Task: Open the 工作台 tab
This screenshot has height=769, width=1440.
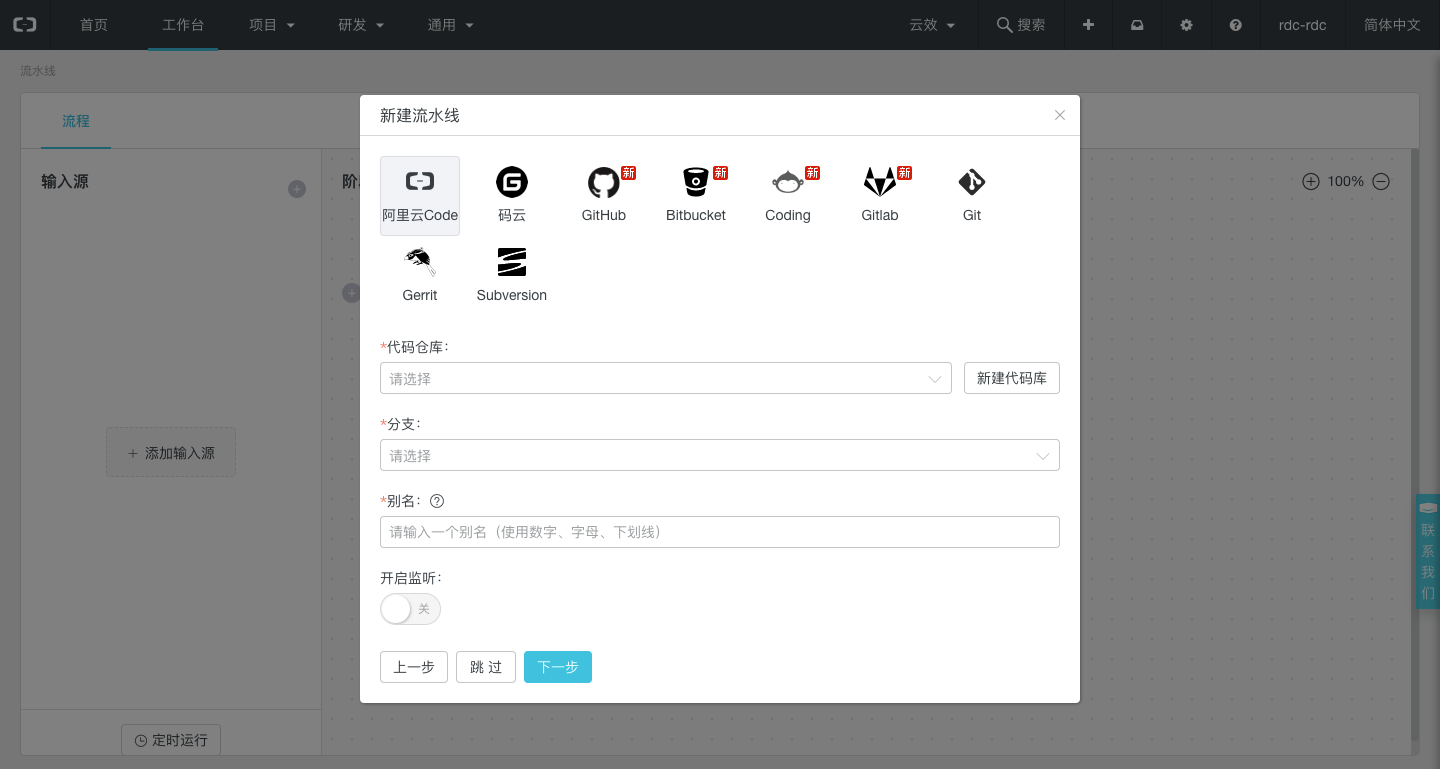Action: pos(183,25)
